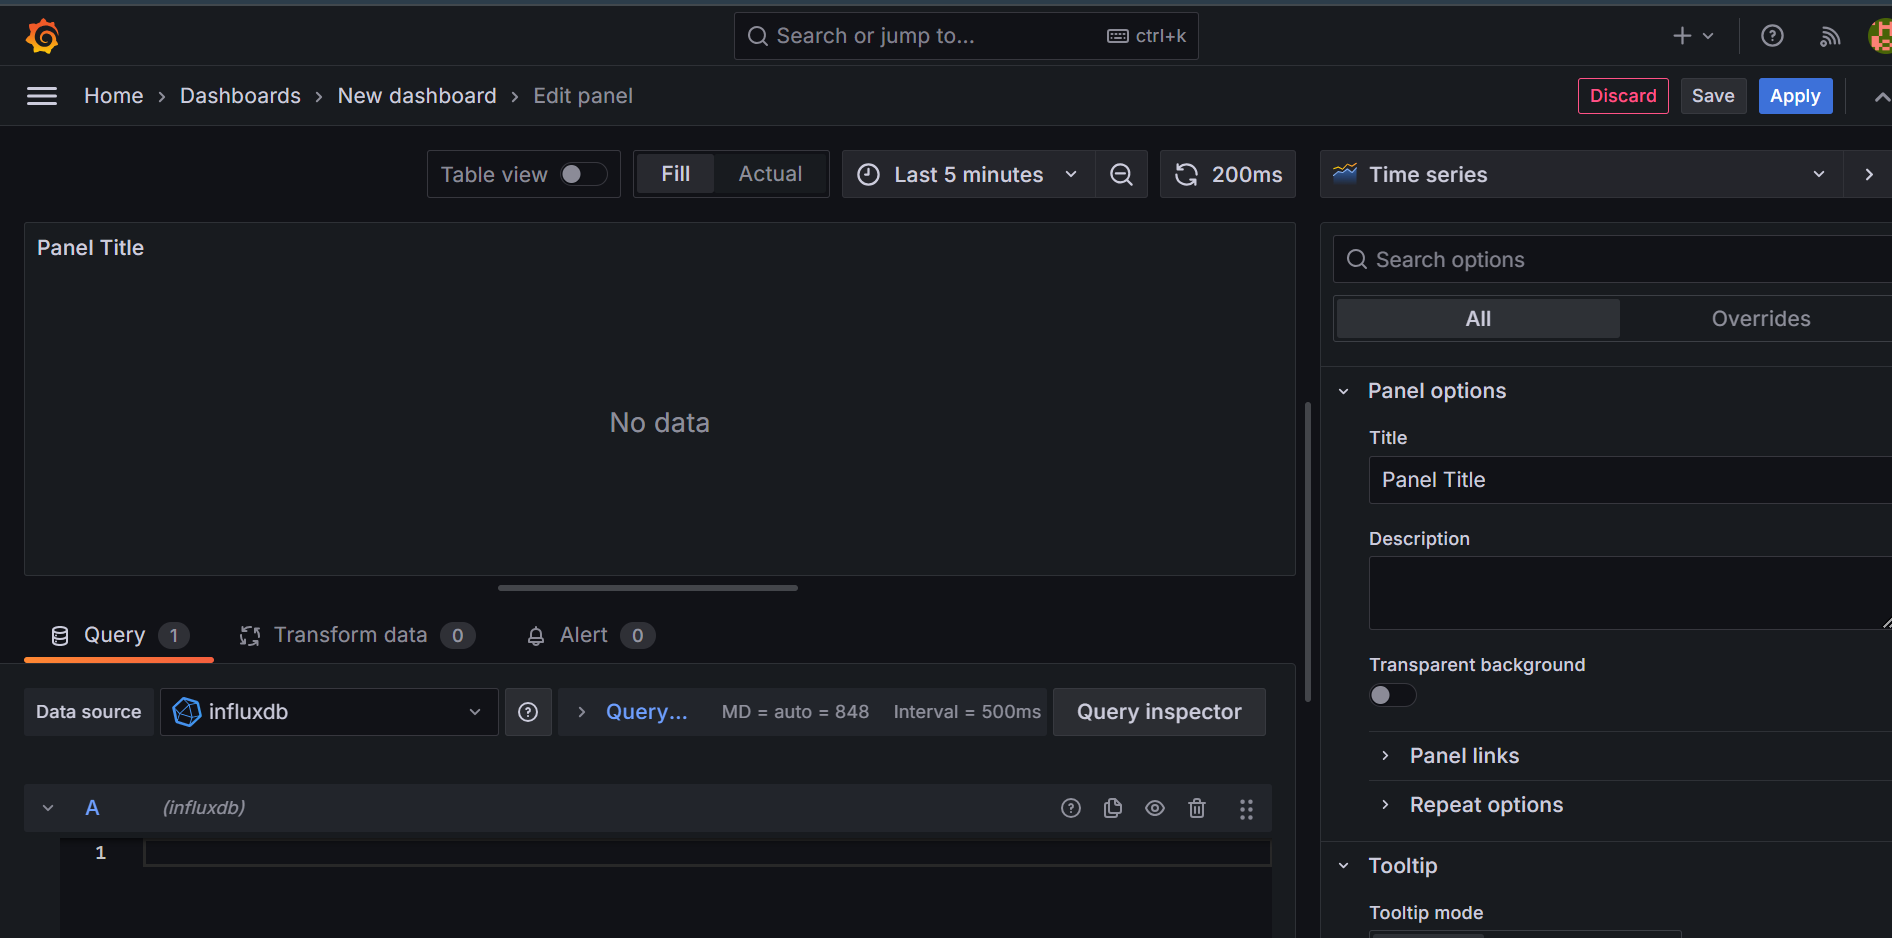This screenshot has height=938, width=1892.
Task: Open the influxdb data source dropdown
Action: coord(329,712)
